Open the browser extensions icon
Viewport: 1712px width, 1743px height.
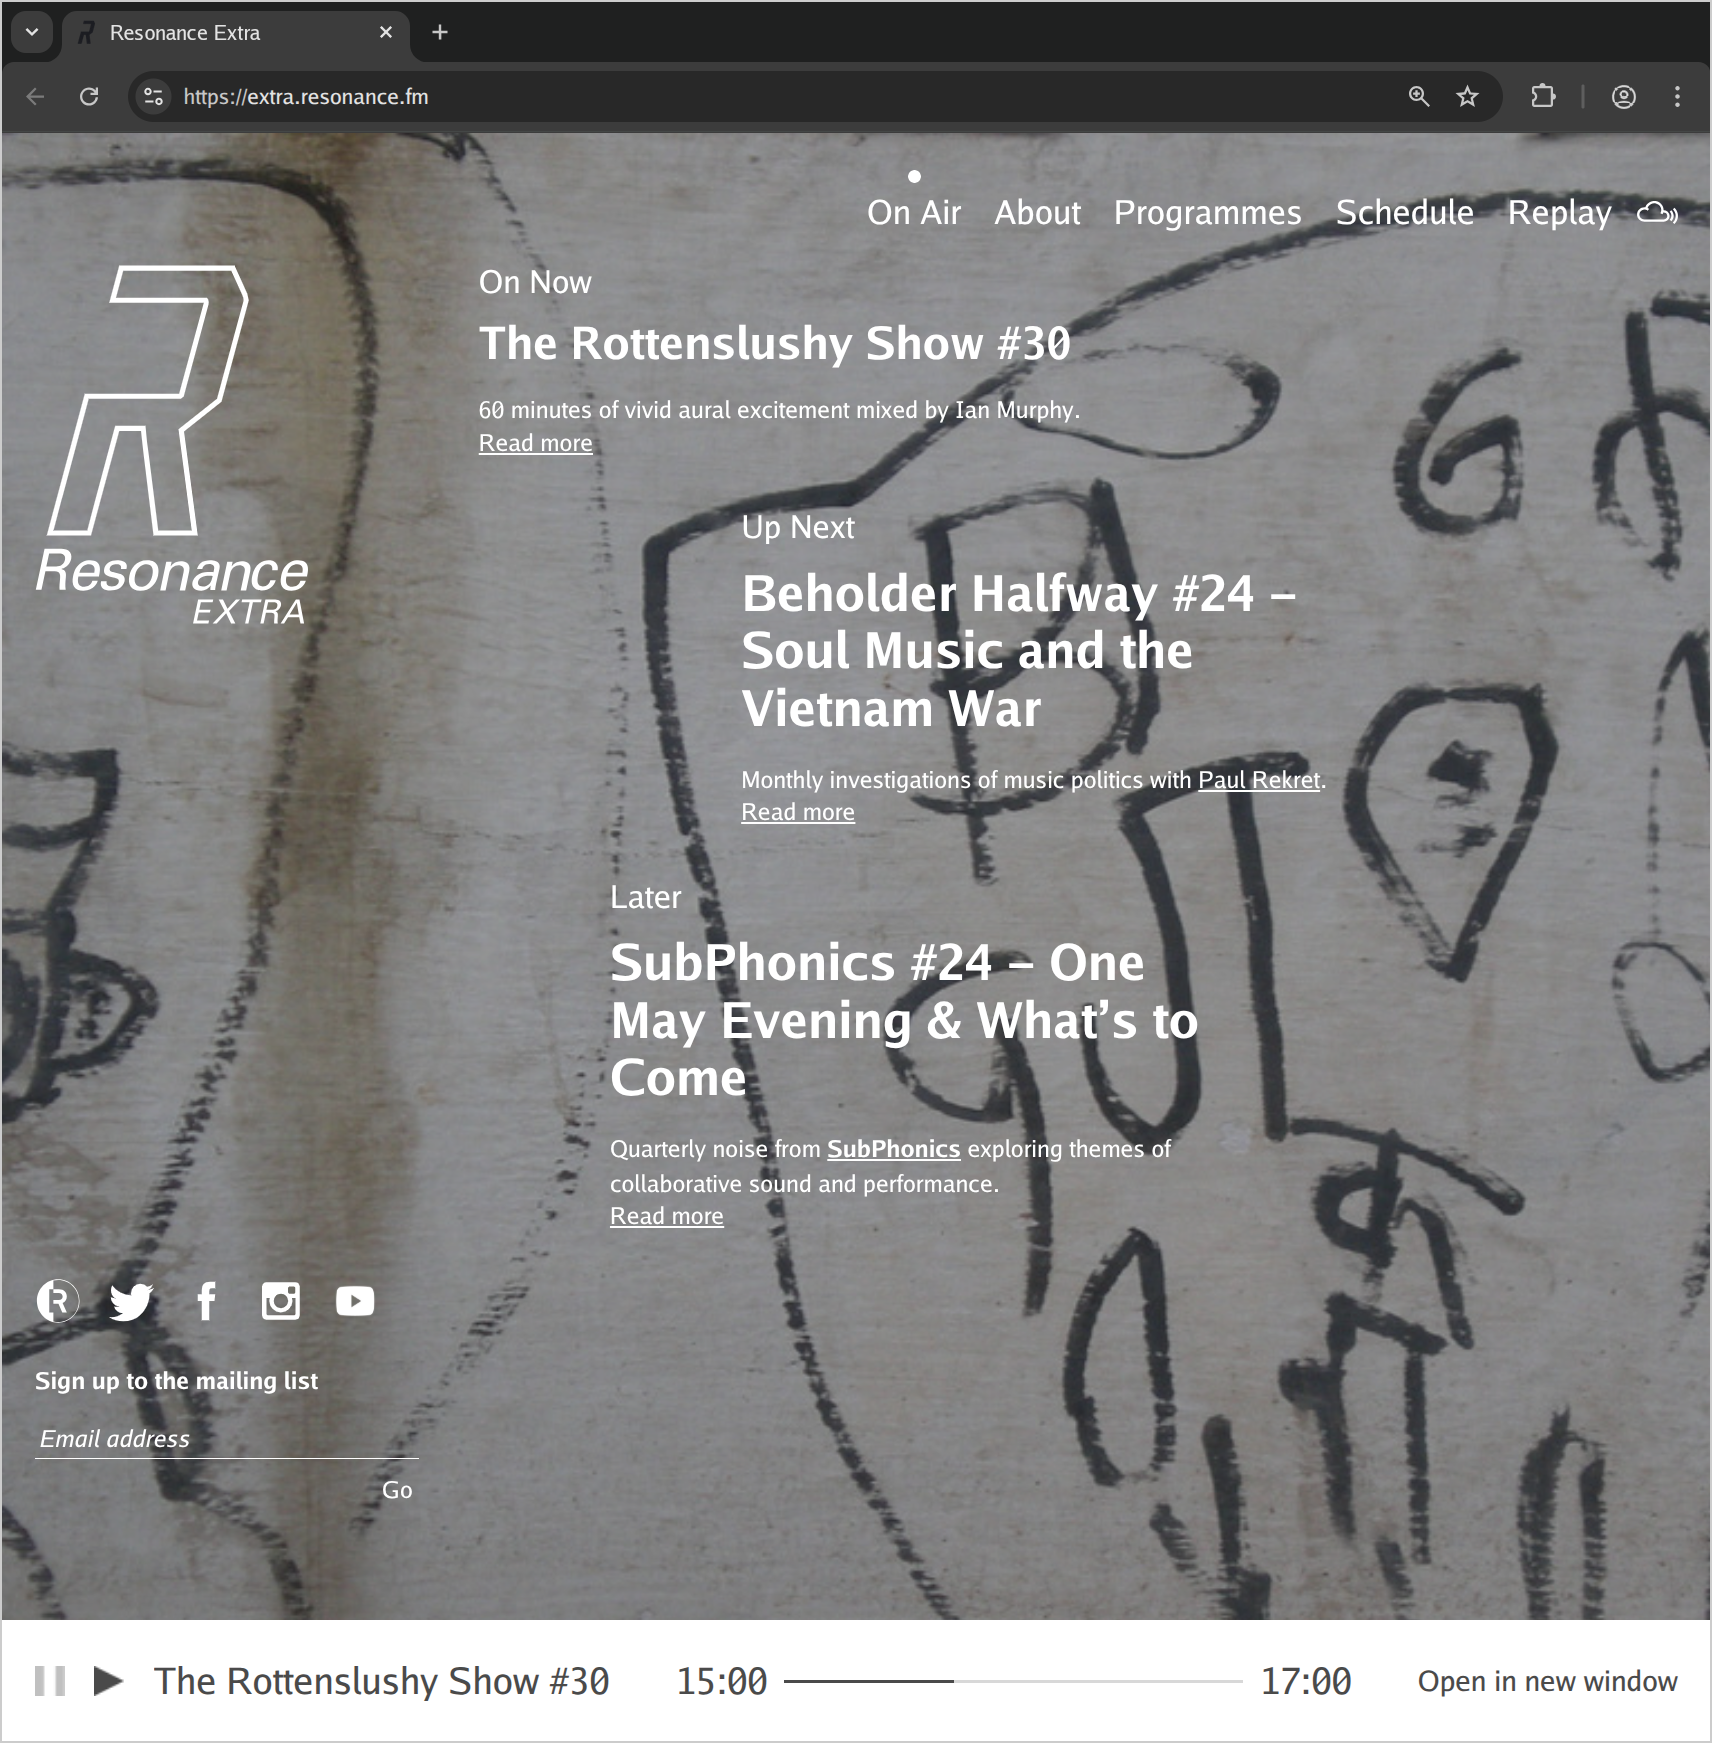click(x=1543, y=97)
